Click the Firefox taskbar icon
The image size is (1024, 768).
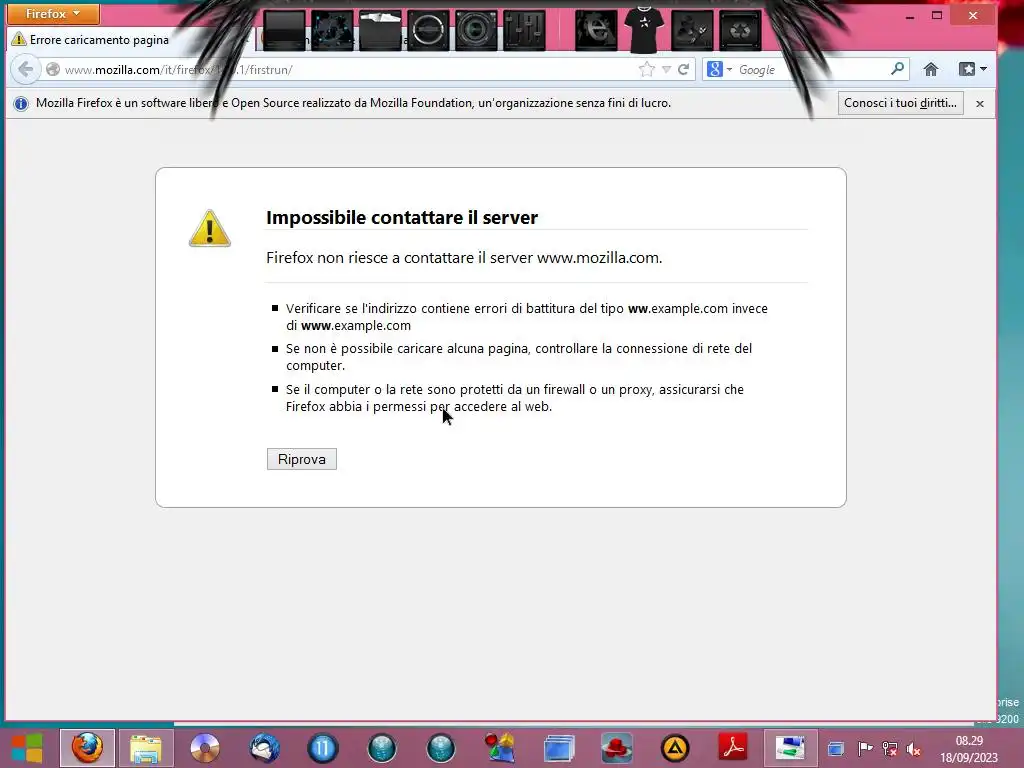pyautogui.click(x=87, y=748)
